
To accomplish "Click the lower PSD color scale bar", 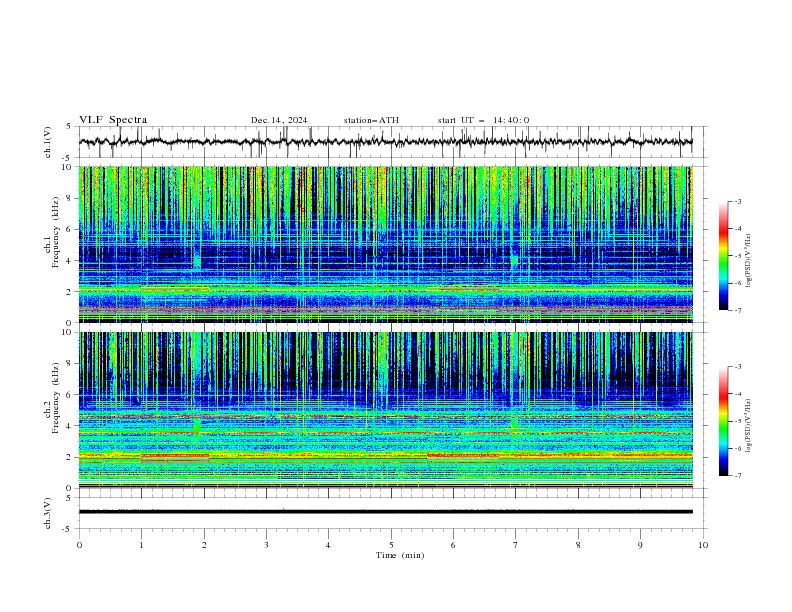I will click(x=724, y=421).
